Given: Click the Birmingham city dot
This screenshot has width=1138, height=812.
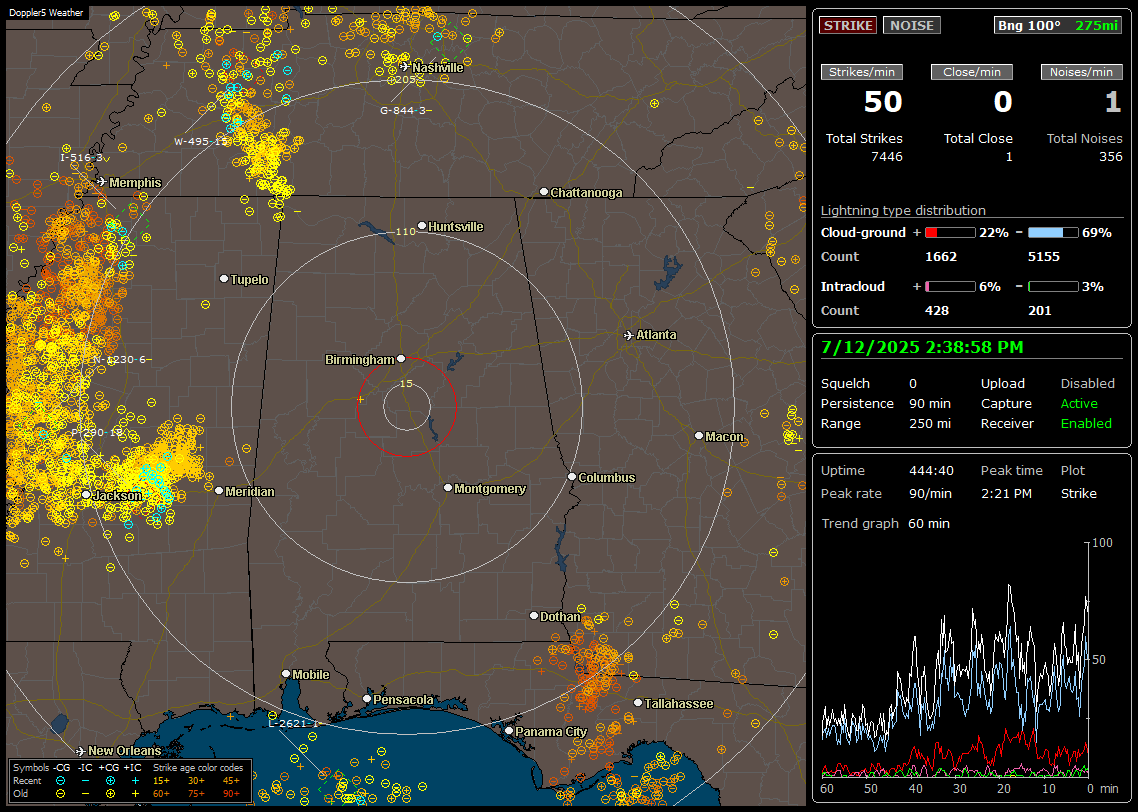Looking at the screenshot, I should (x=401, y=358).
